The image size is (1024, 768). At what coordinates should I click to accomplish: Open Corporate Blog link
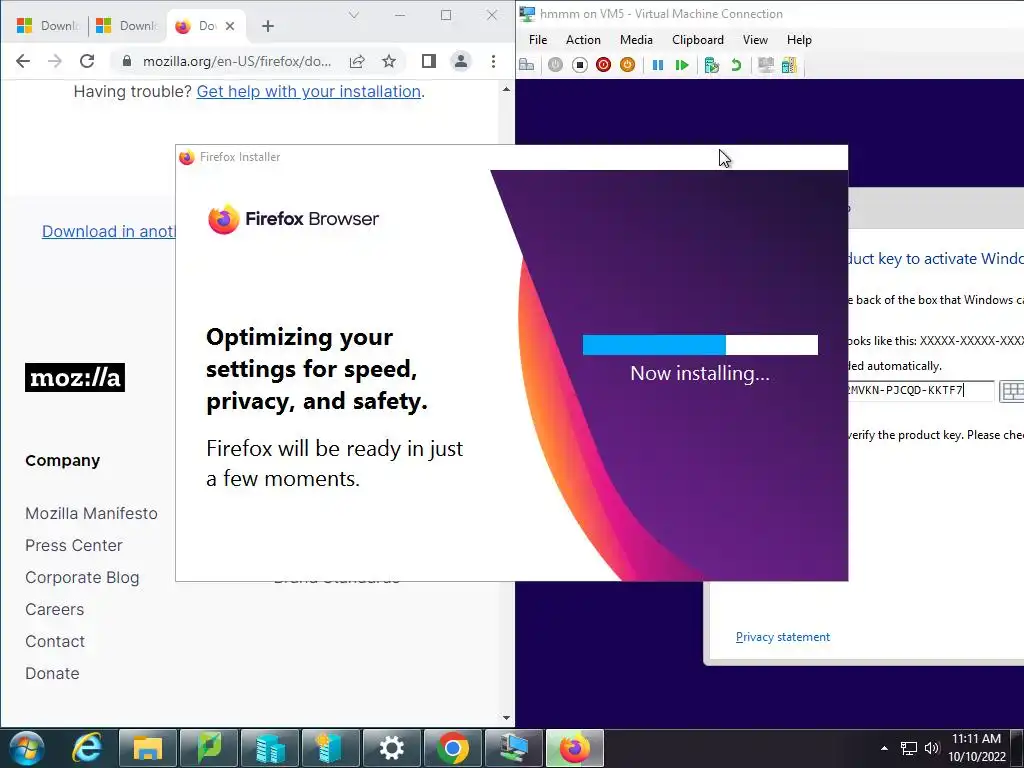[x=82, y=577]
